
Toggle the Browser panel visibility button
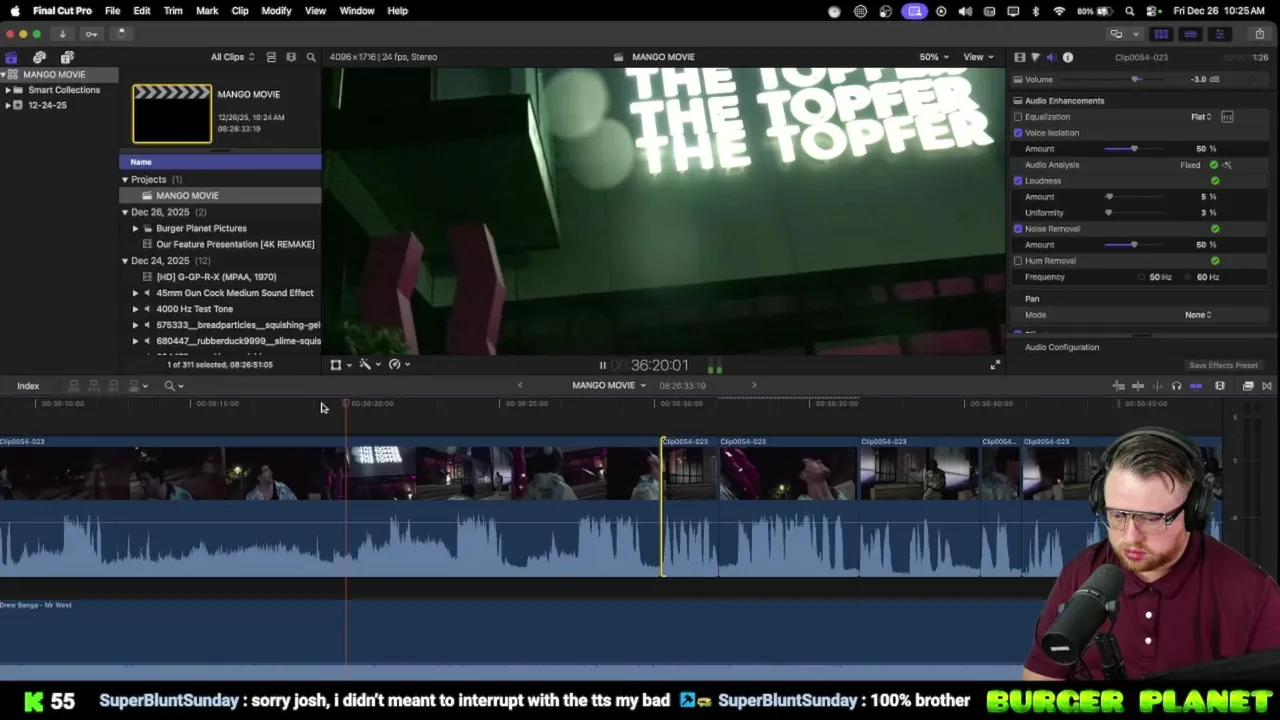point(1161,34)
